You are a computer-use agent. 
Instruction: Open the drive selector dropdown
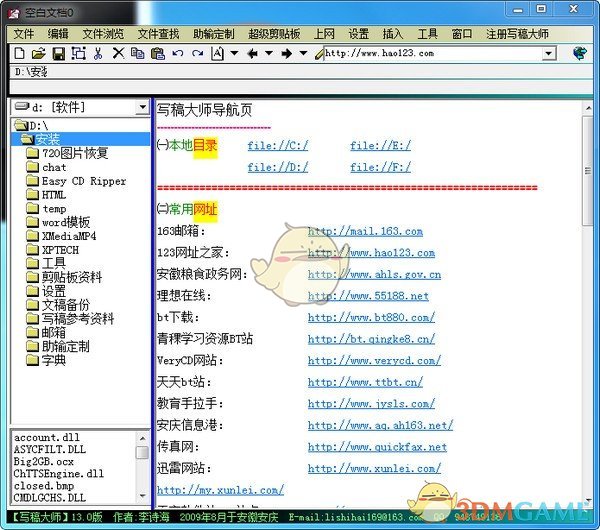142,107
